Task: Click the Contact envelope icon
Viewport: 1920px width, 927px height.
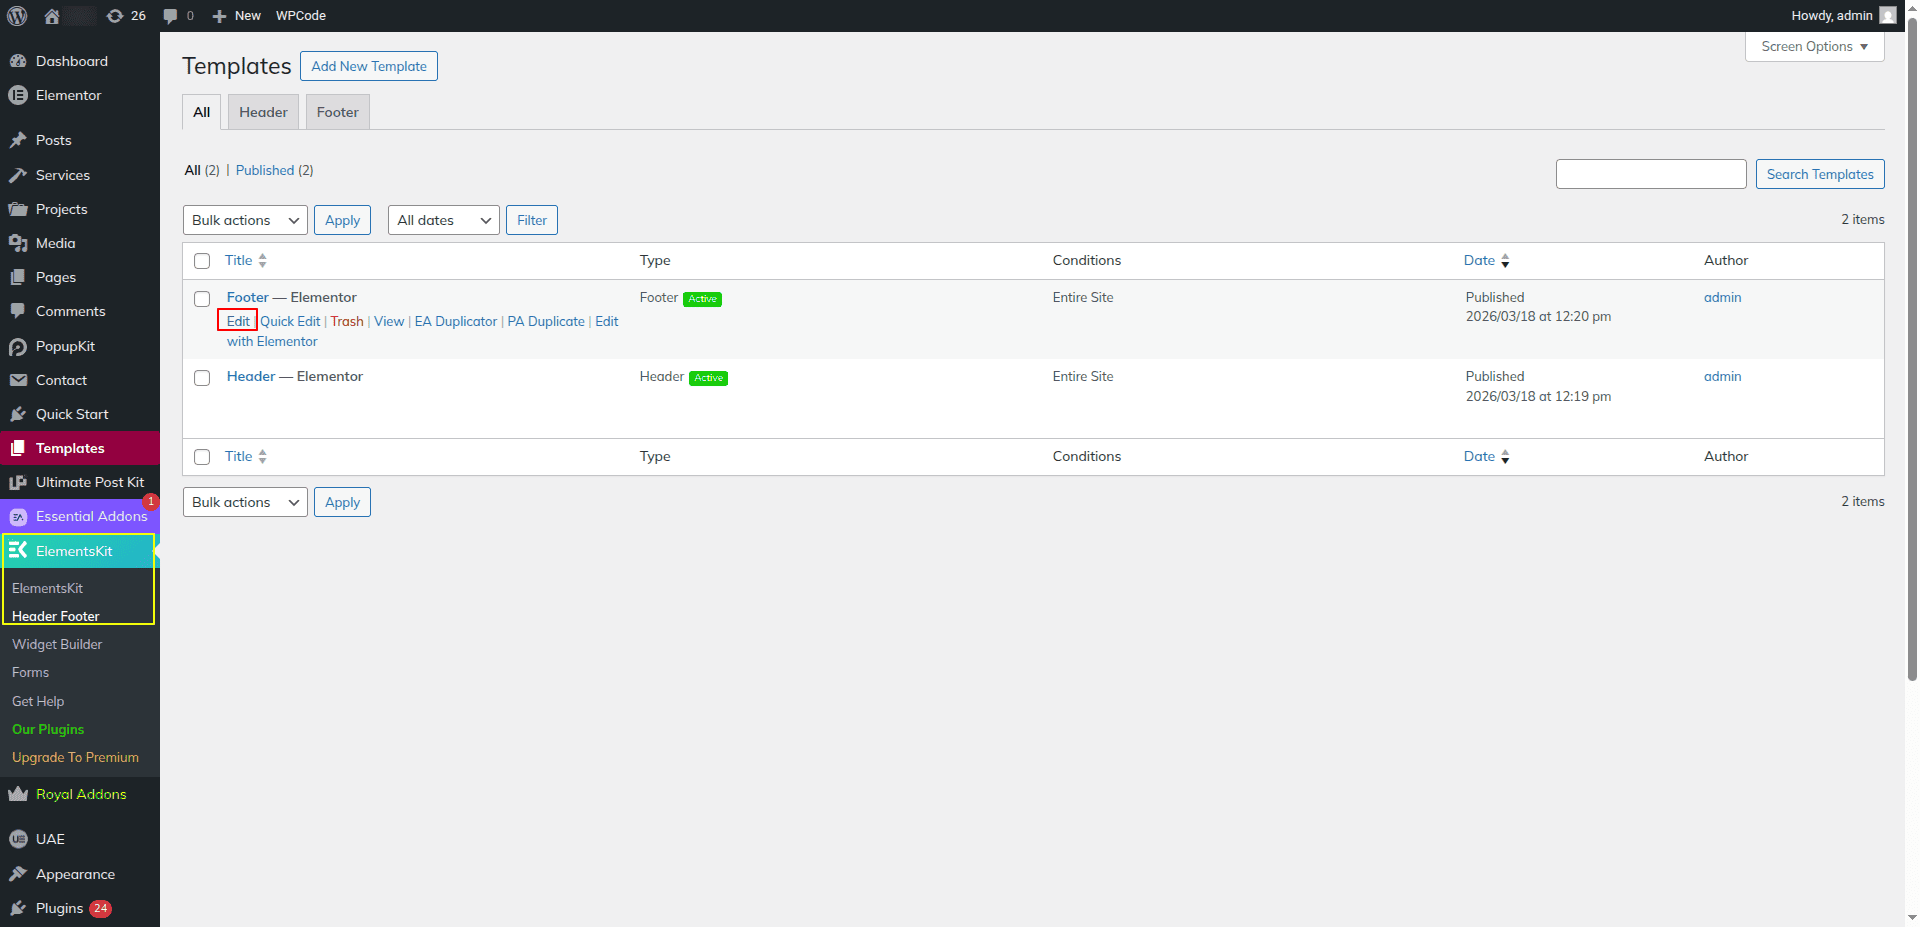Action: (x=18, y=380)
